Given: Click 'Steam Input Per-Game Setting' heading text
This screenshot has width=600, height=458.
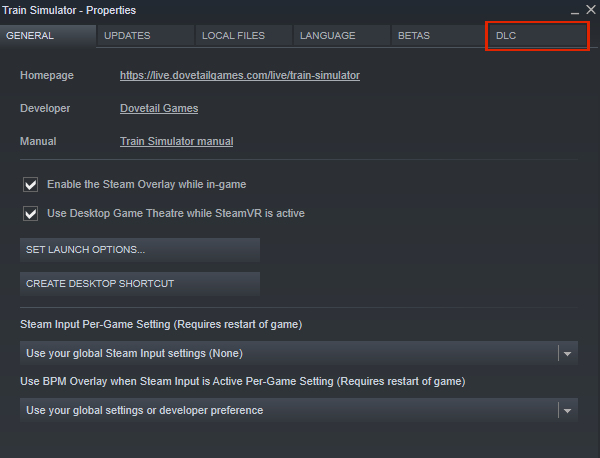Looking at the screenshot, I should tap(161, 324).
